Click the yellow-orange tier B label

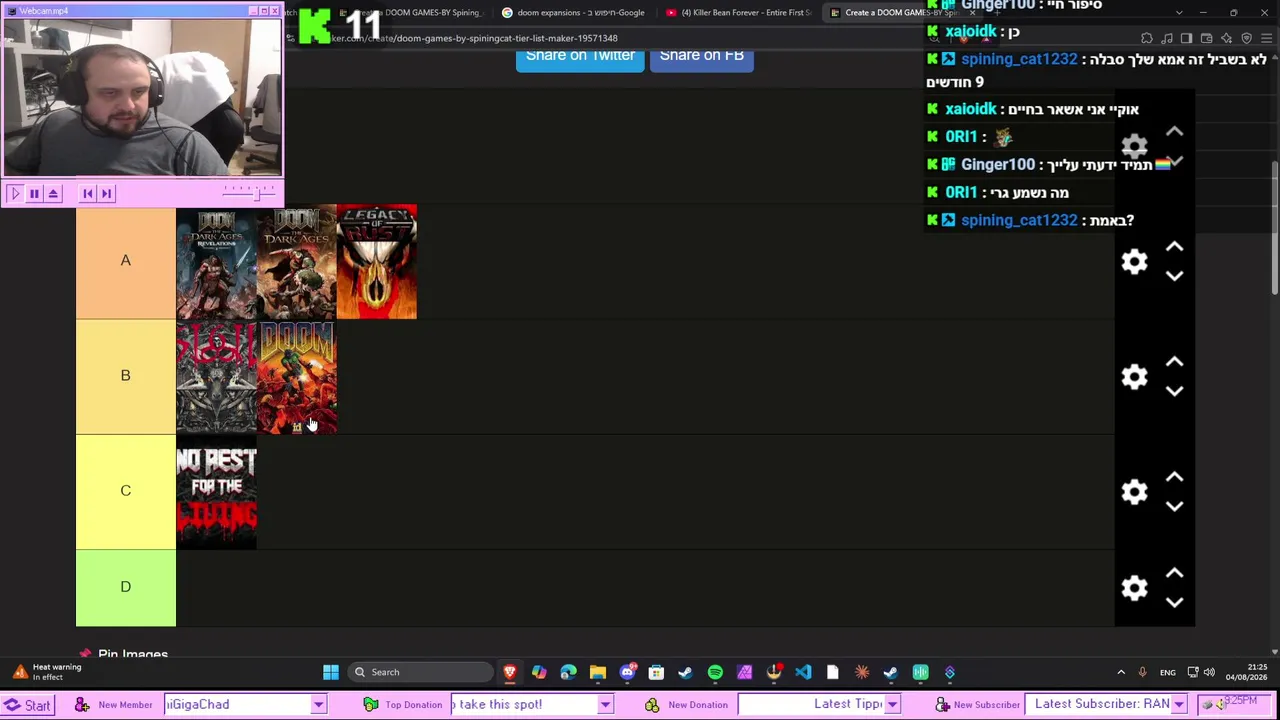(x=126, y=376)
